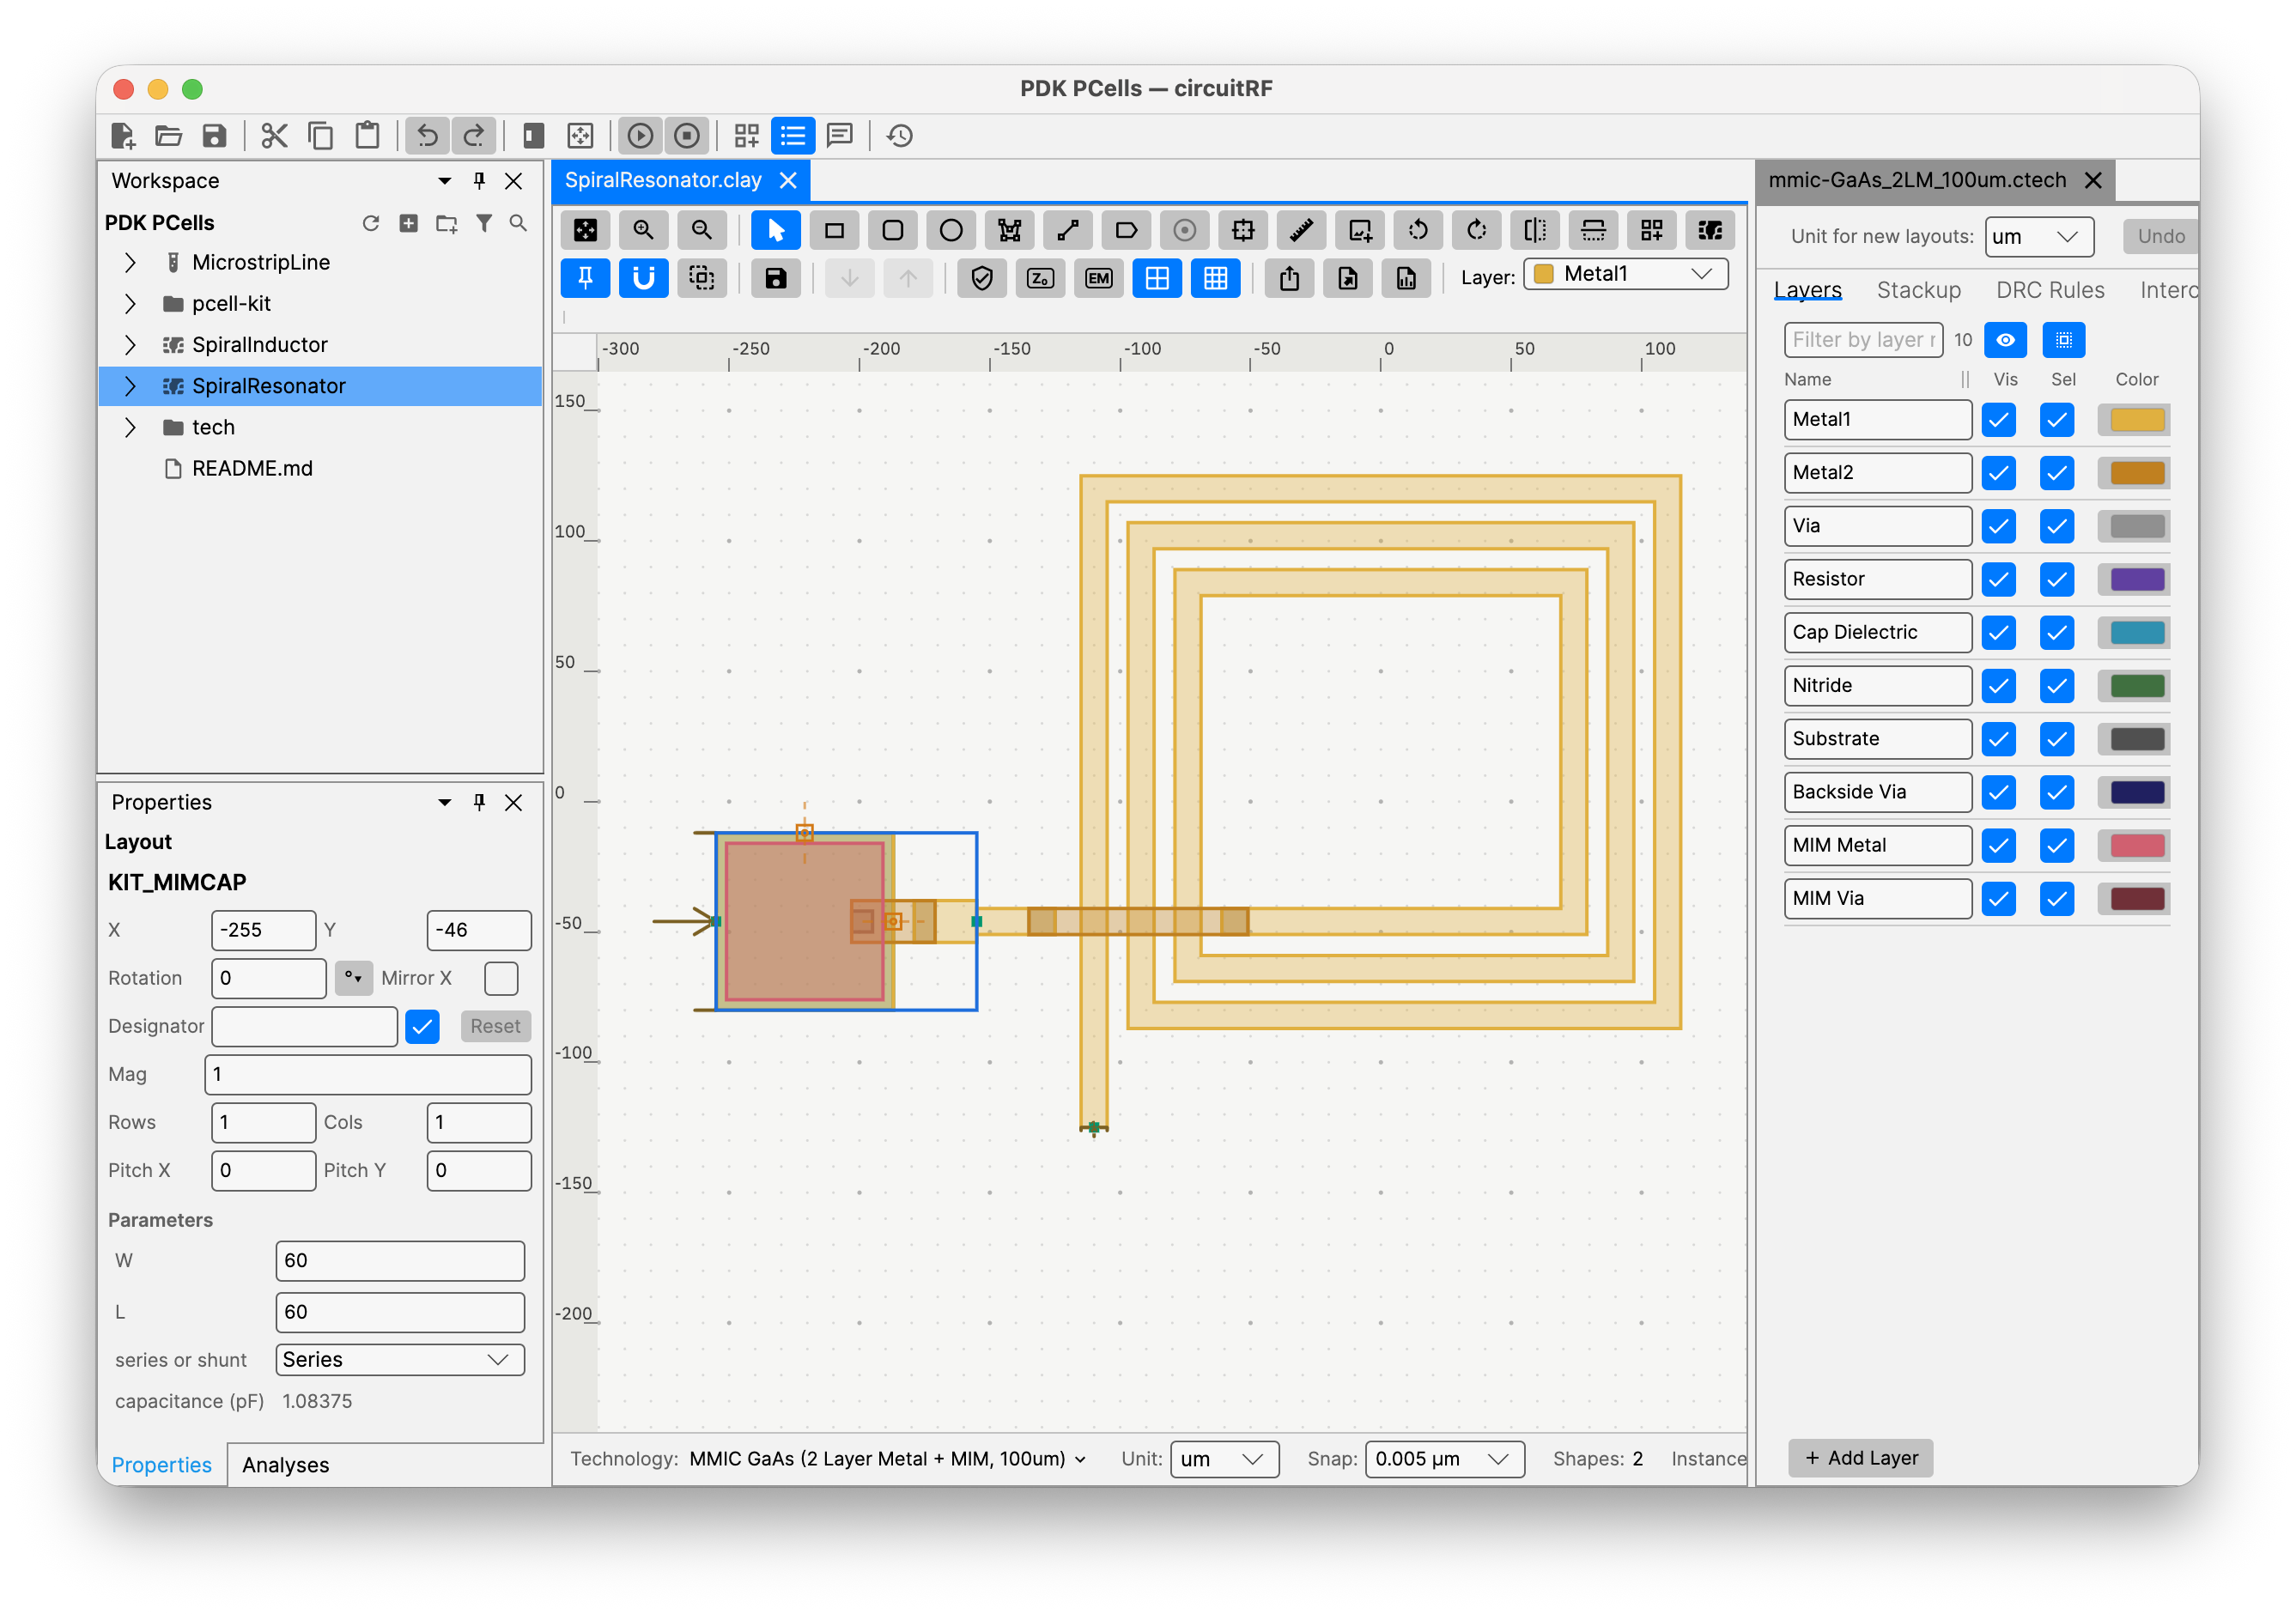The width and height of the screenshot is (2296, 1614).
Task: Click the rotate counterclockwise icon
Action: 1418,231
